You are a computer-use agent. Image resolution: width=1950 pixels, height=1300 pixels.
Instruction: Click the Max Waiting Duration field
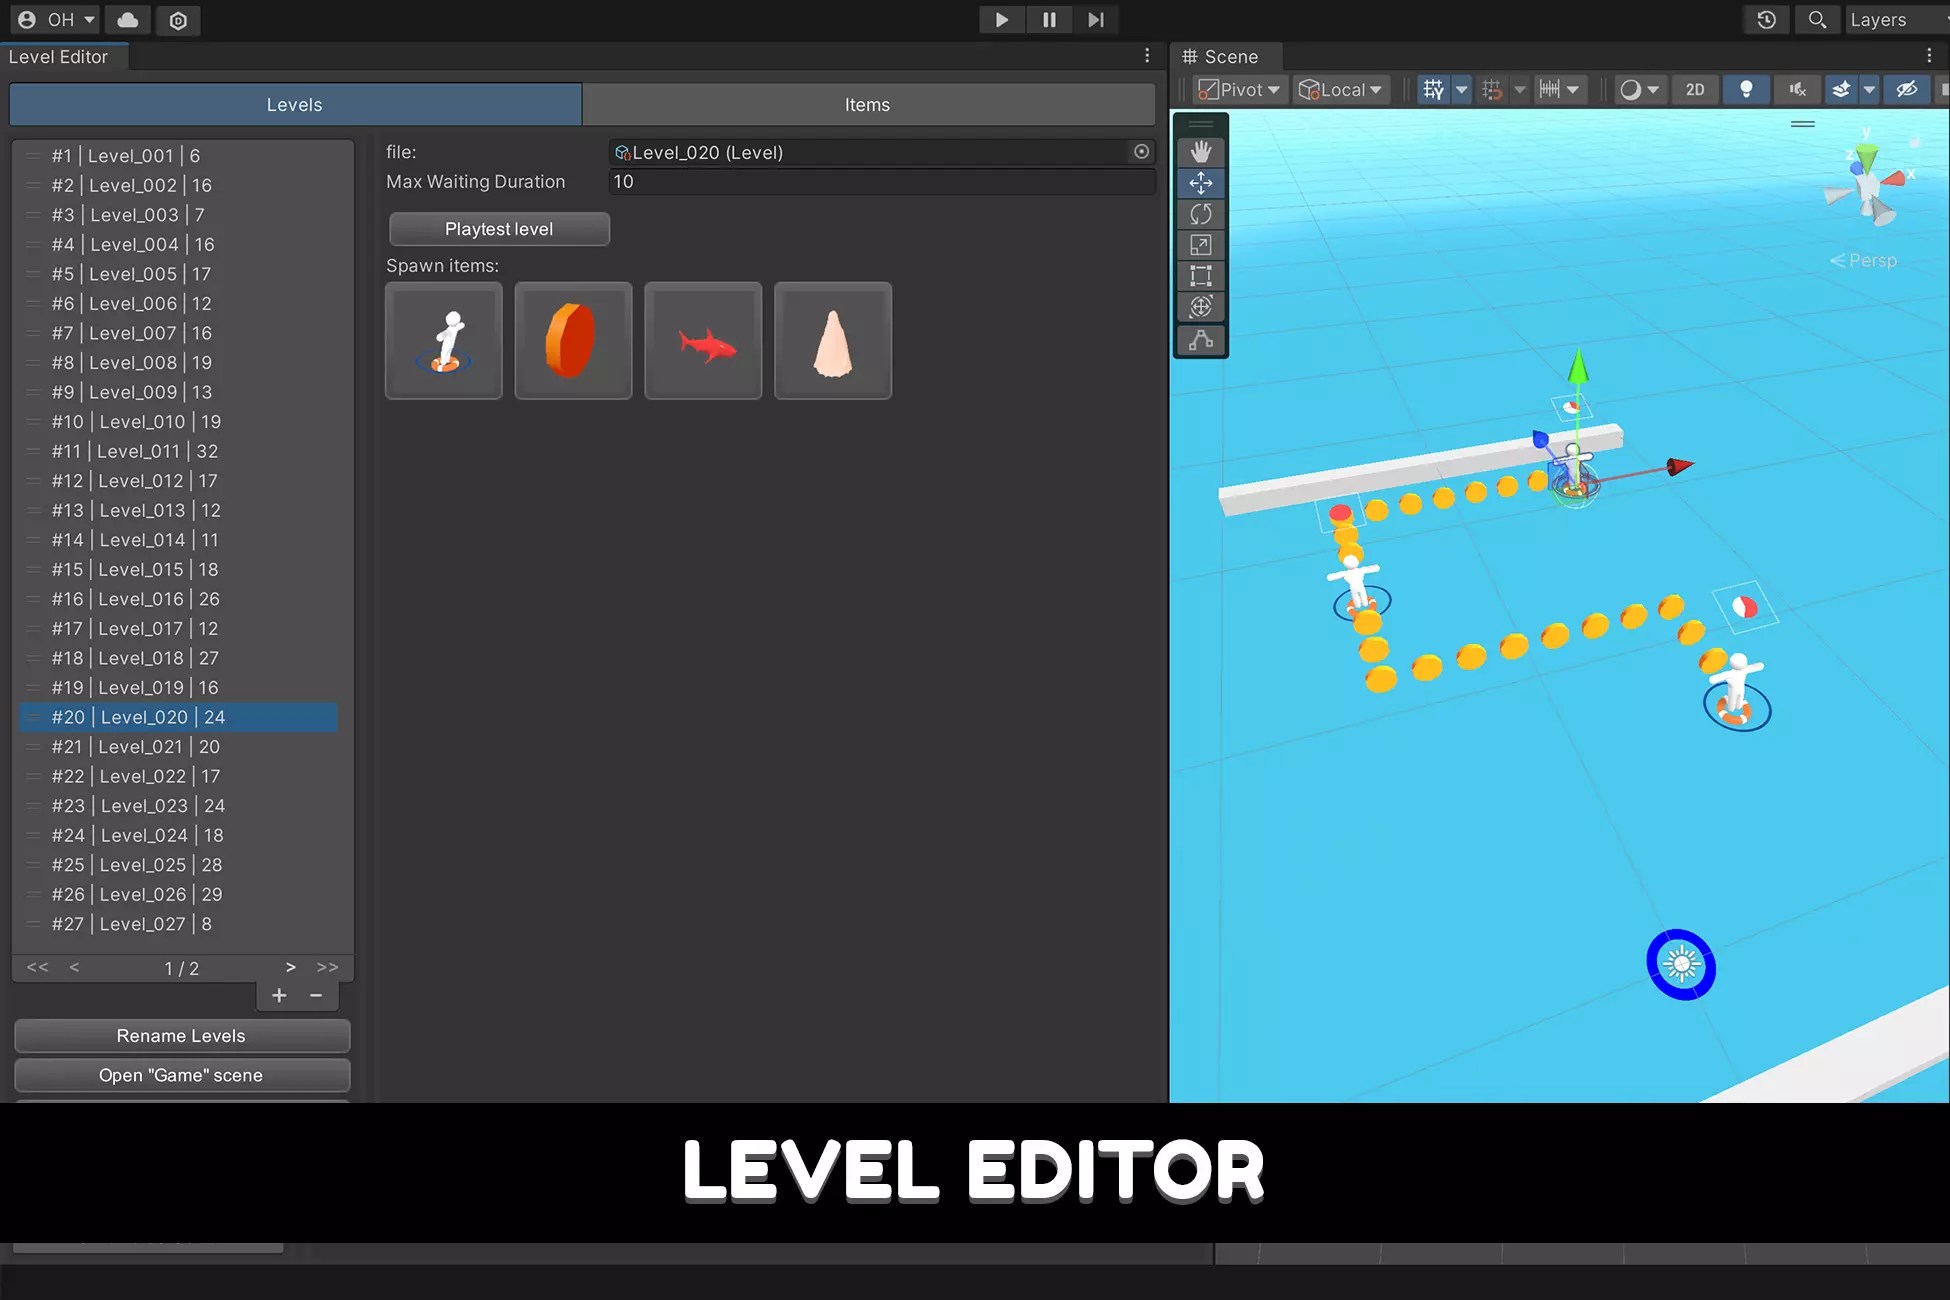882,182
